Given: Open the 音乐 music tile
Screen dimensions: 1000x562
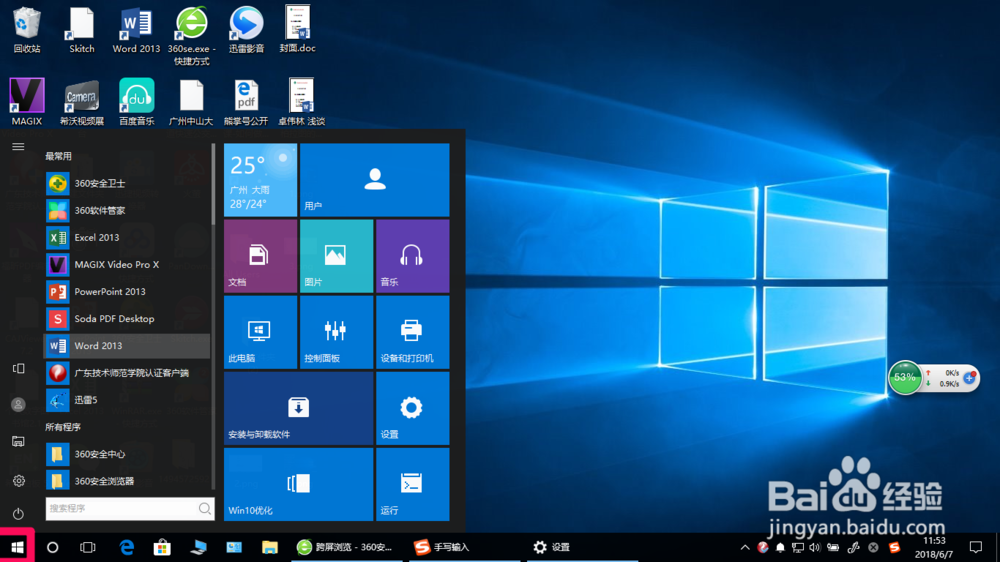Looking at the screenshot, I should [413, 256].
